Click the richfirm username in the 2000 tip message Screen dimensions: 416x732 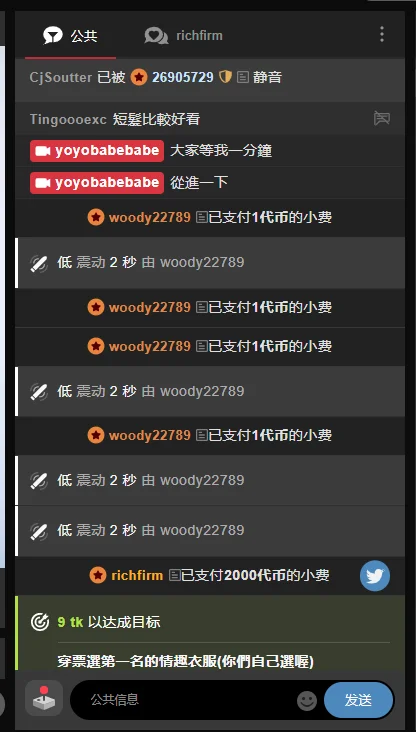pyautogui.click(x=137, y=575)
